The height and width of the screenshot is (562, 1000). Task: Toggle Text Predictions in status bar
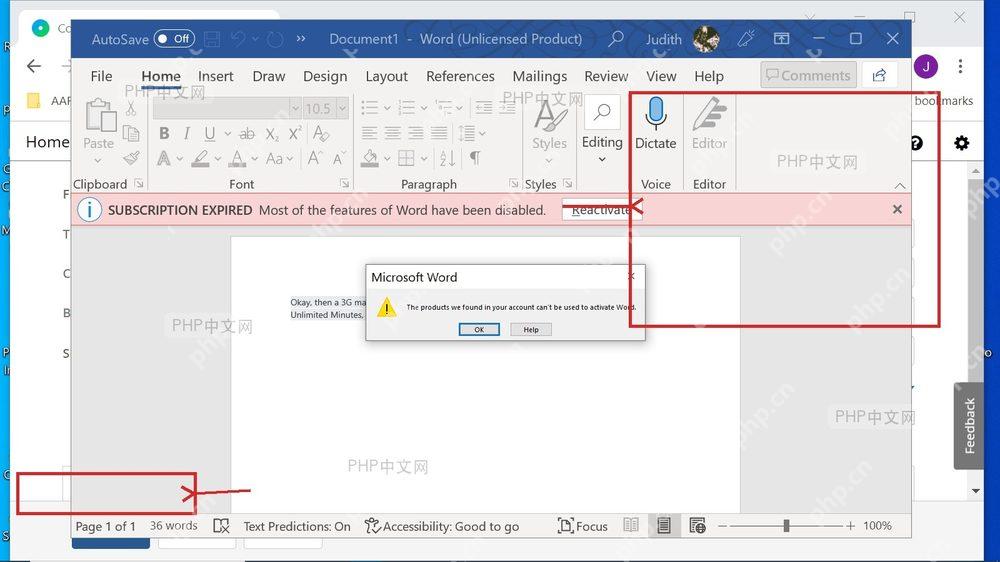click(297, 526)
